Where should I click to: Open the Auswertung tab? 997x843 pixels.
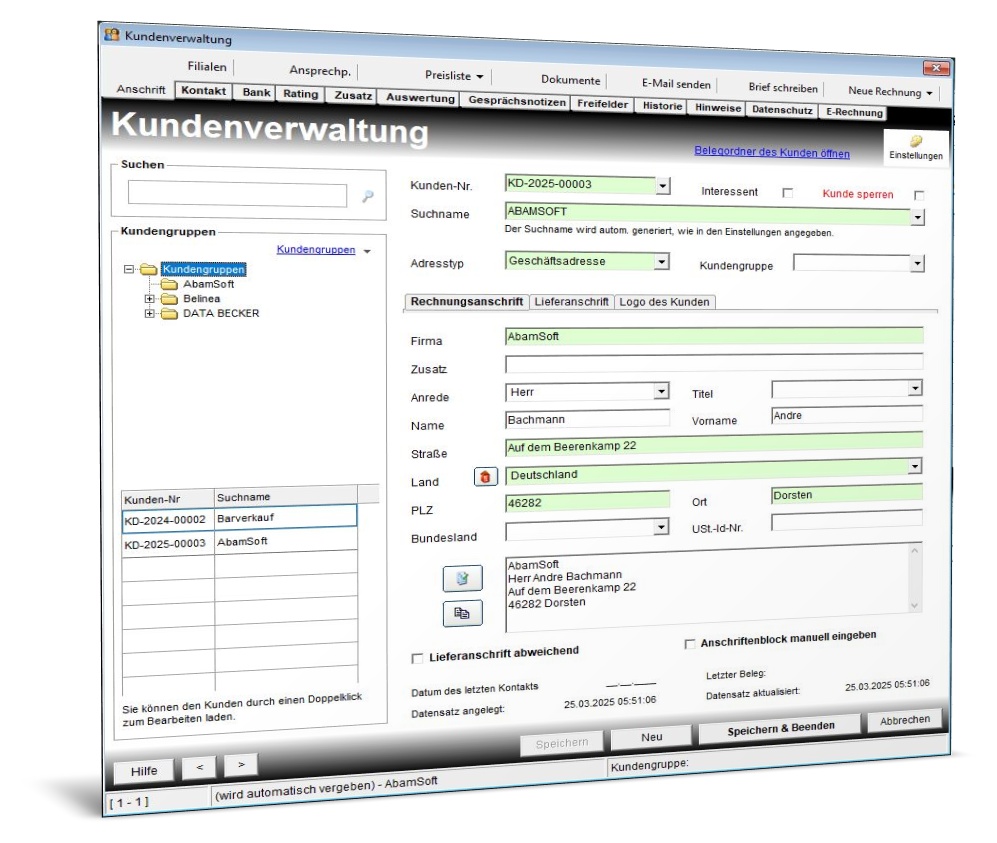pos(420,99)
